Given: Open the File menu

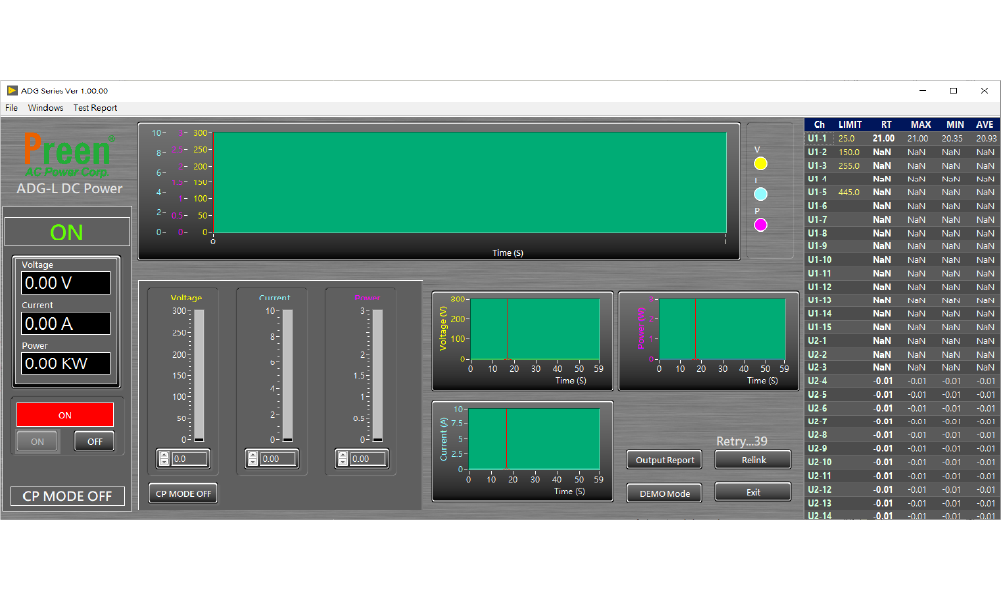Looking at the screenshot, I should [11, 108].
